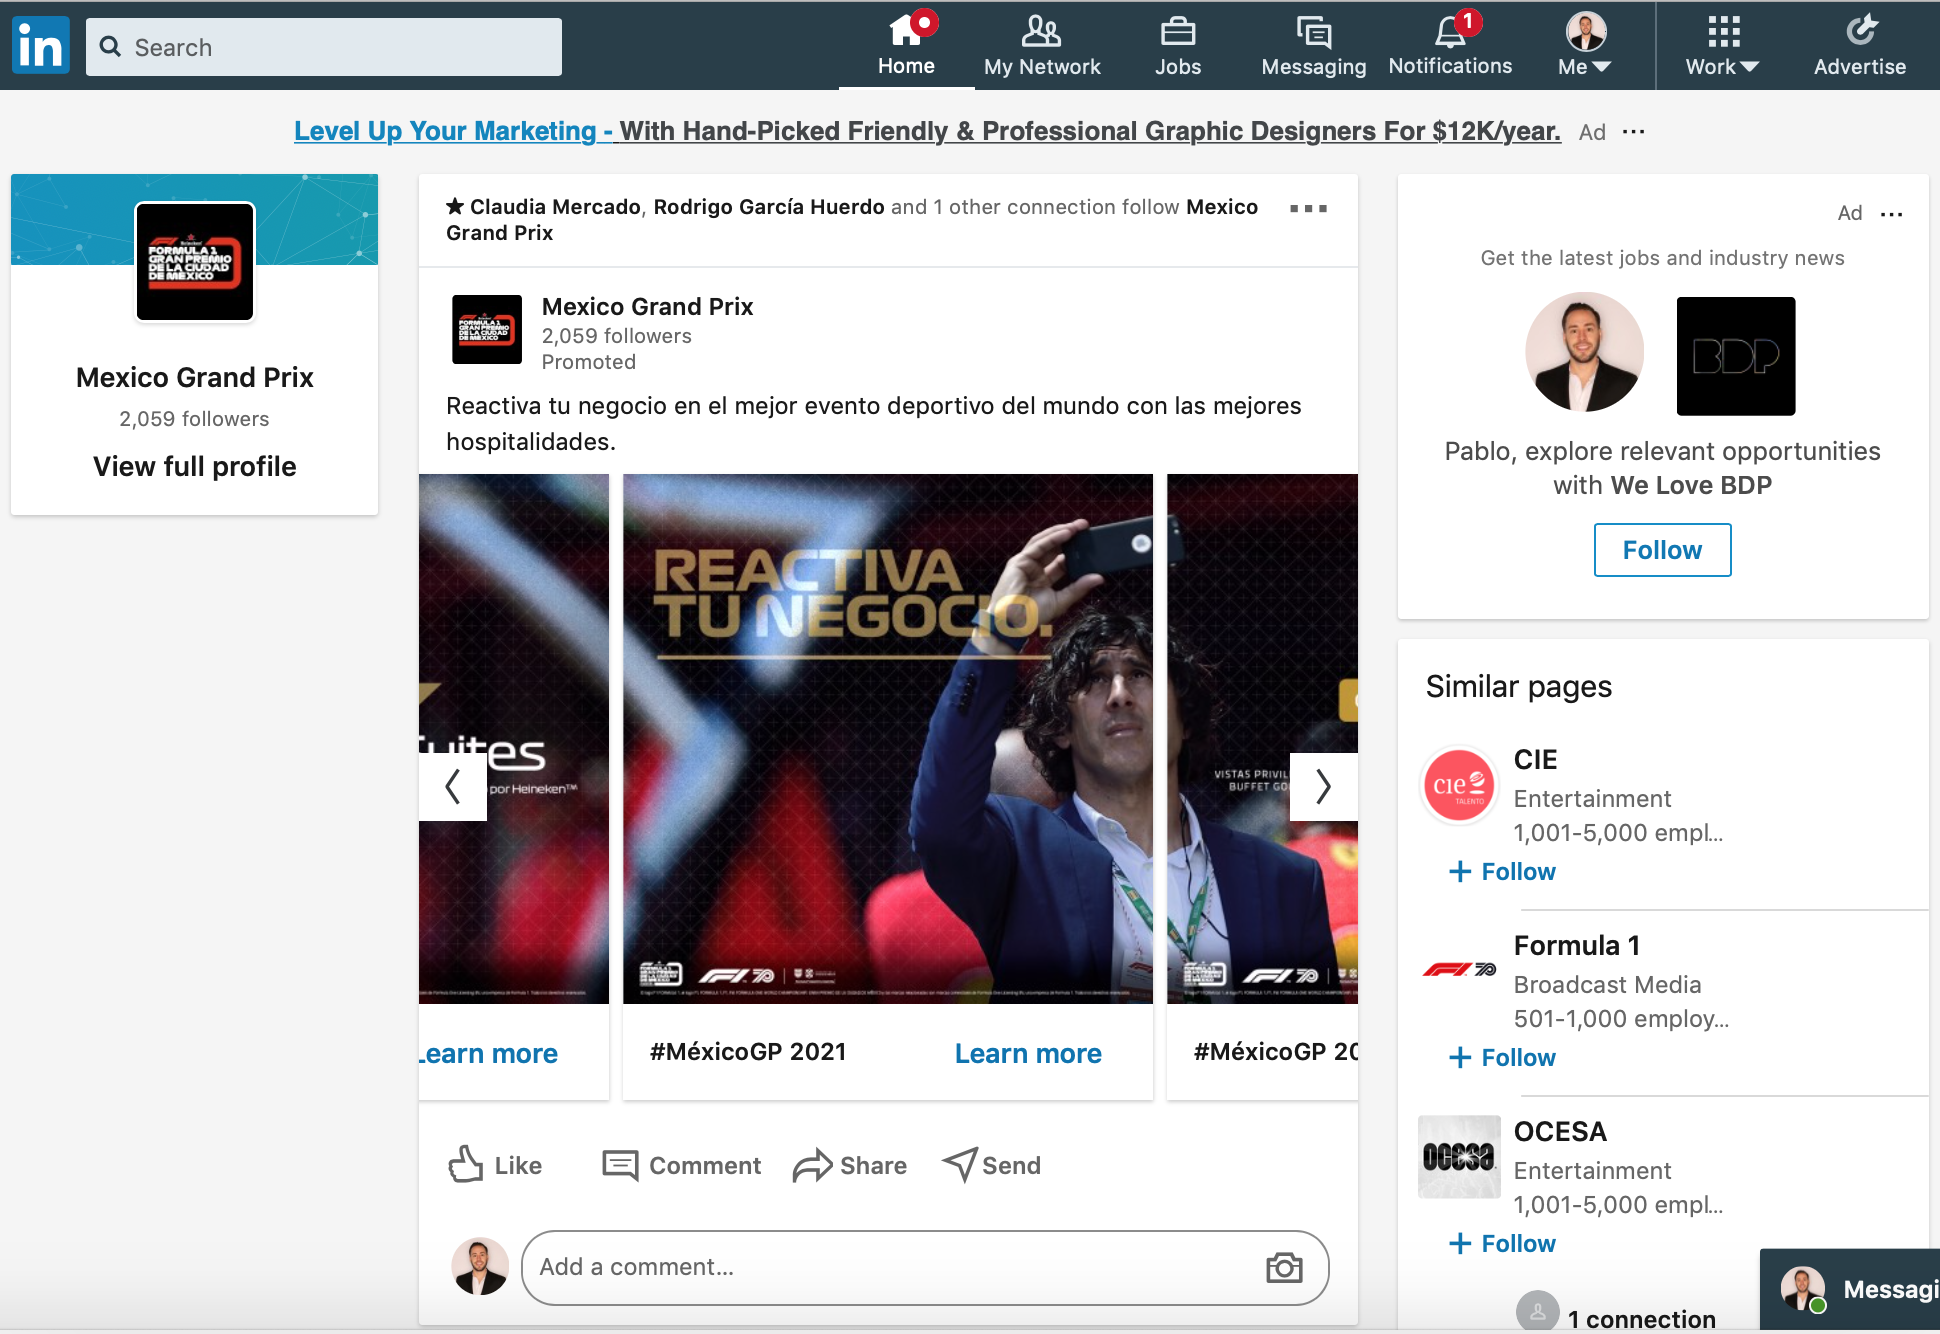The height and width of the screenshot is (1334, 1940).
Task: Send the post via message
Action: click(992, 1165)
